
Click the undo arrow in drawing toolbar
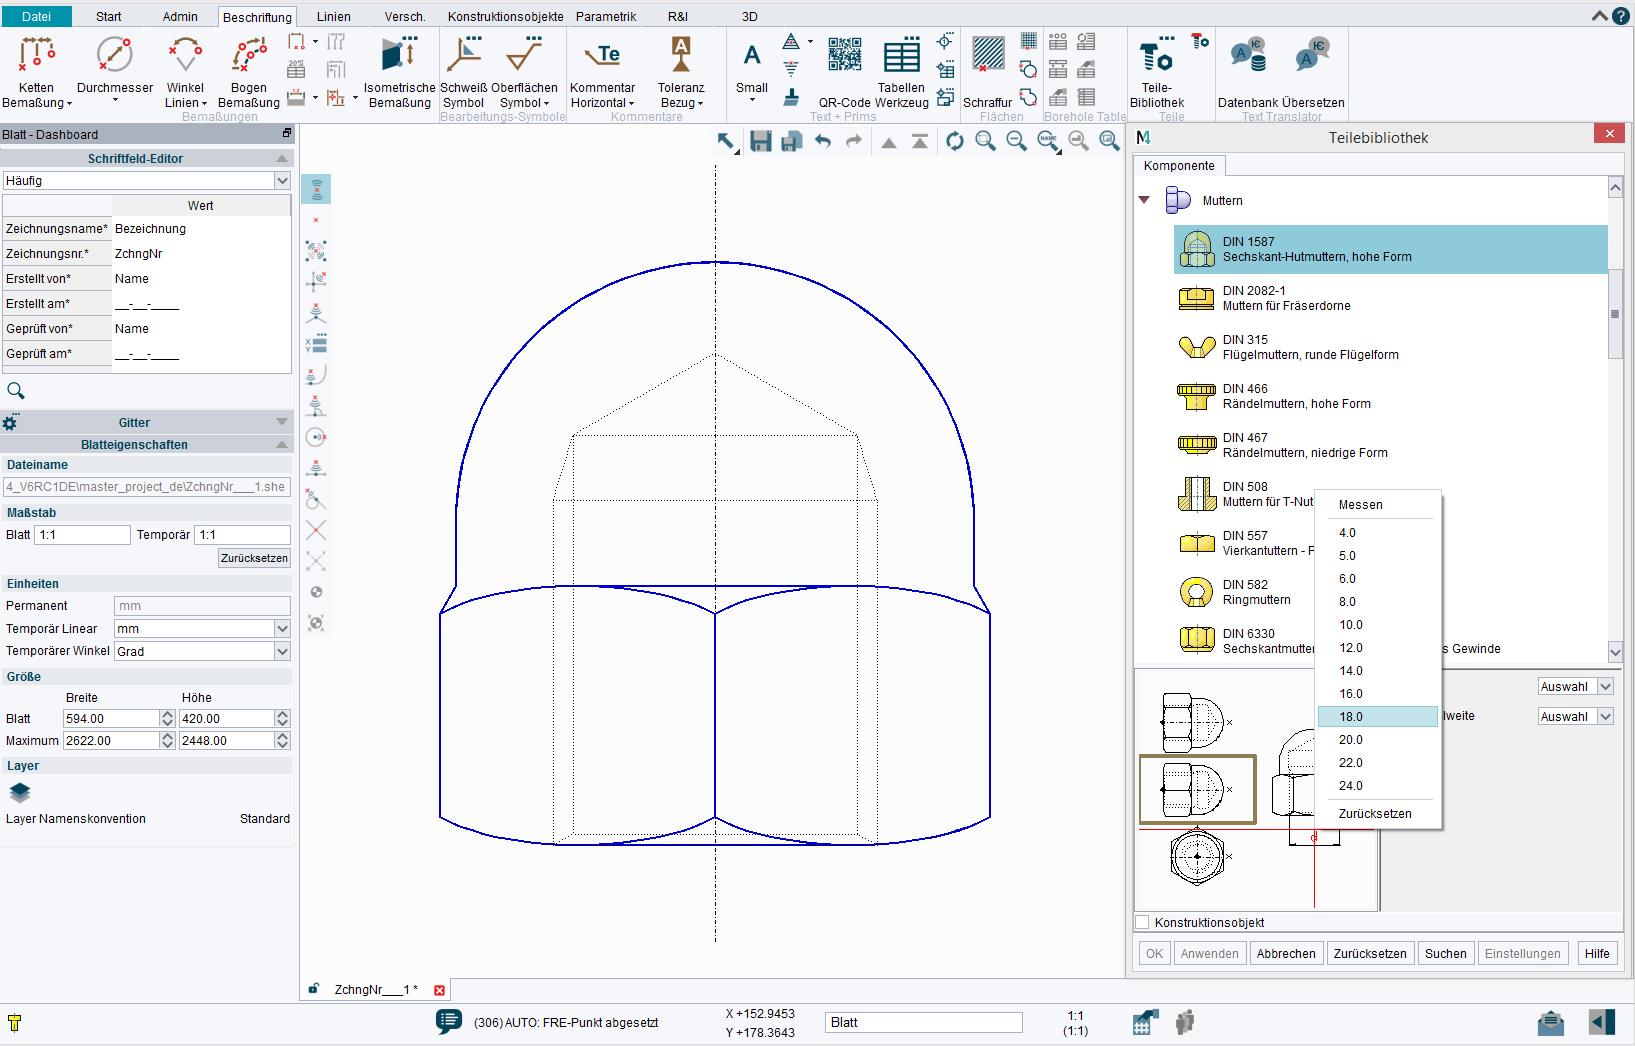tap(823, 142)
